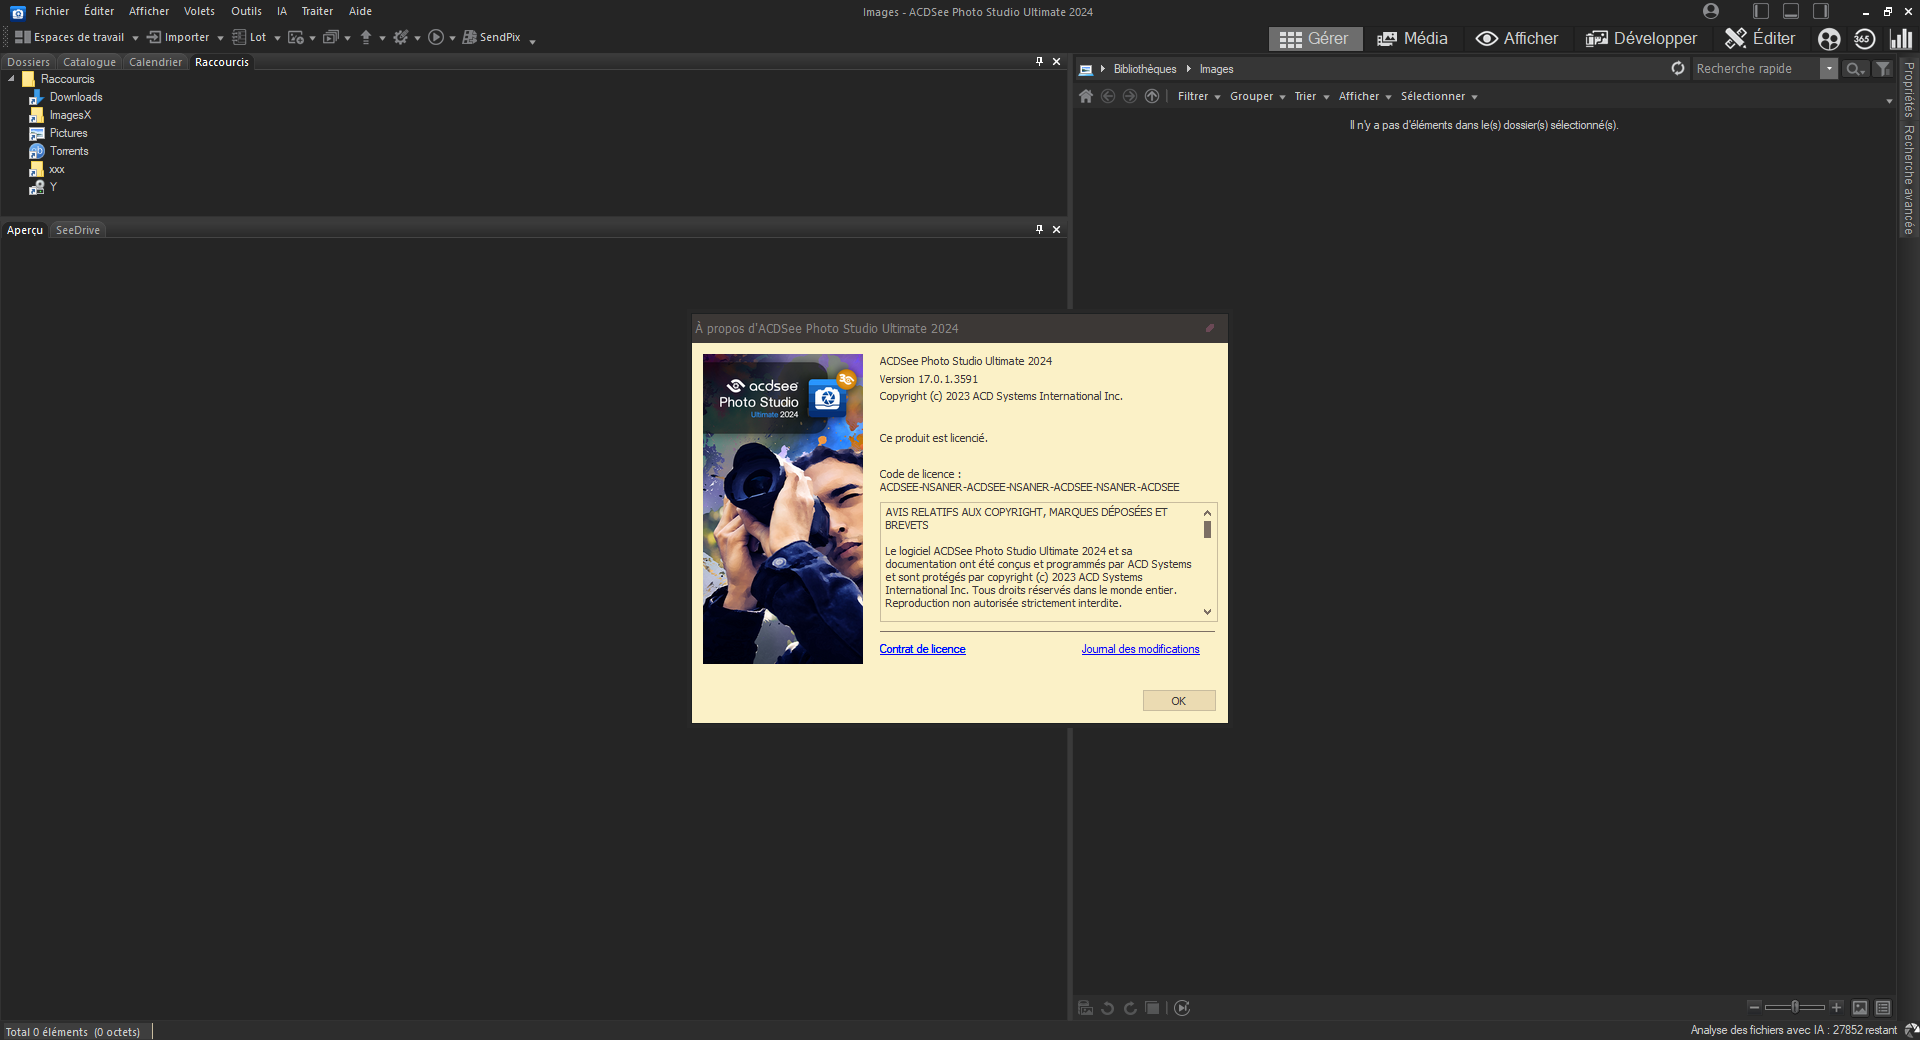Click the rotate left icon in bottom toolbar
The height and width of the screenshot is (1040, 1920).
[x=1108, y=1008]
